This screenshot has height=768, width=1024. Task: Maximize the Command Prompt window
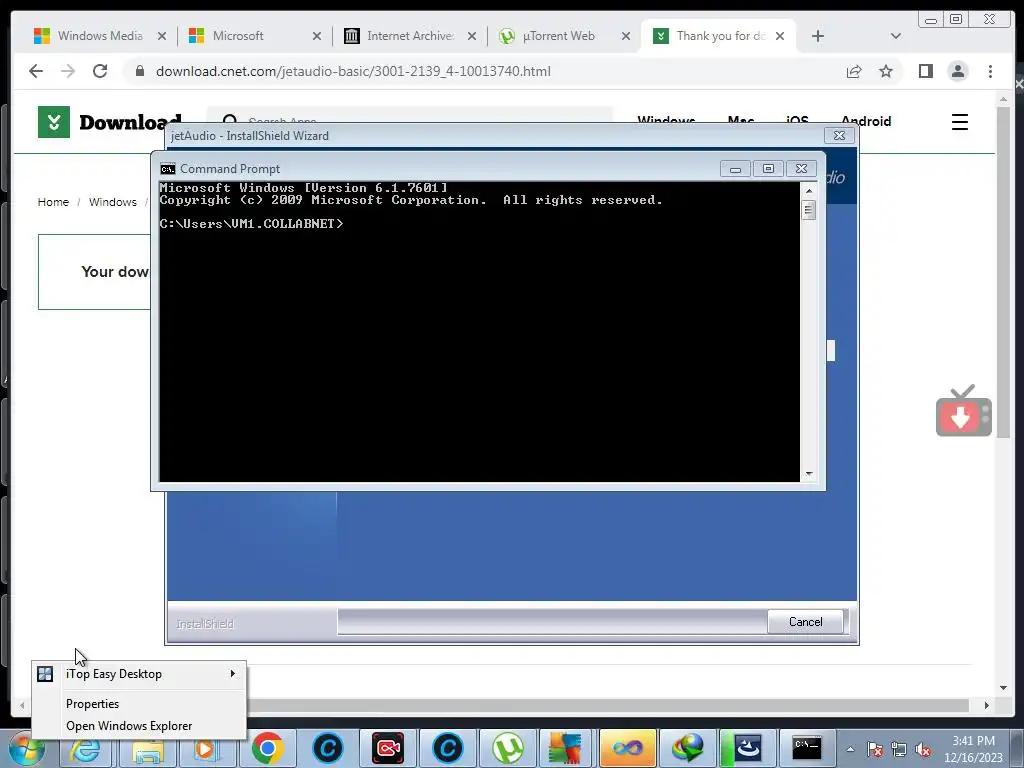tap(768, 168)
